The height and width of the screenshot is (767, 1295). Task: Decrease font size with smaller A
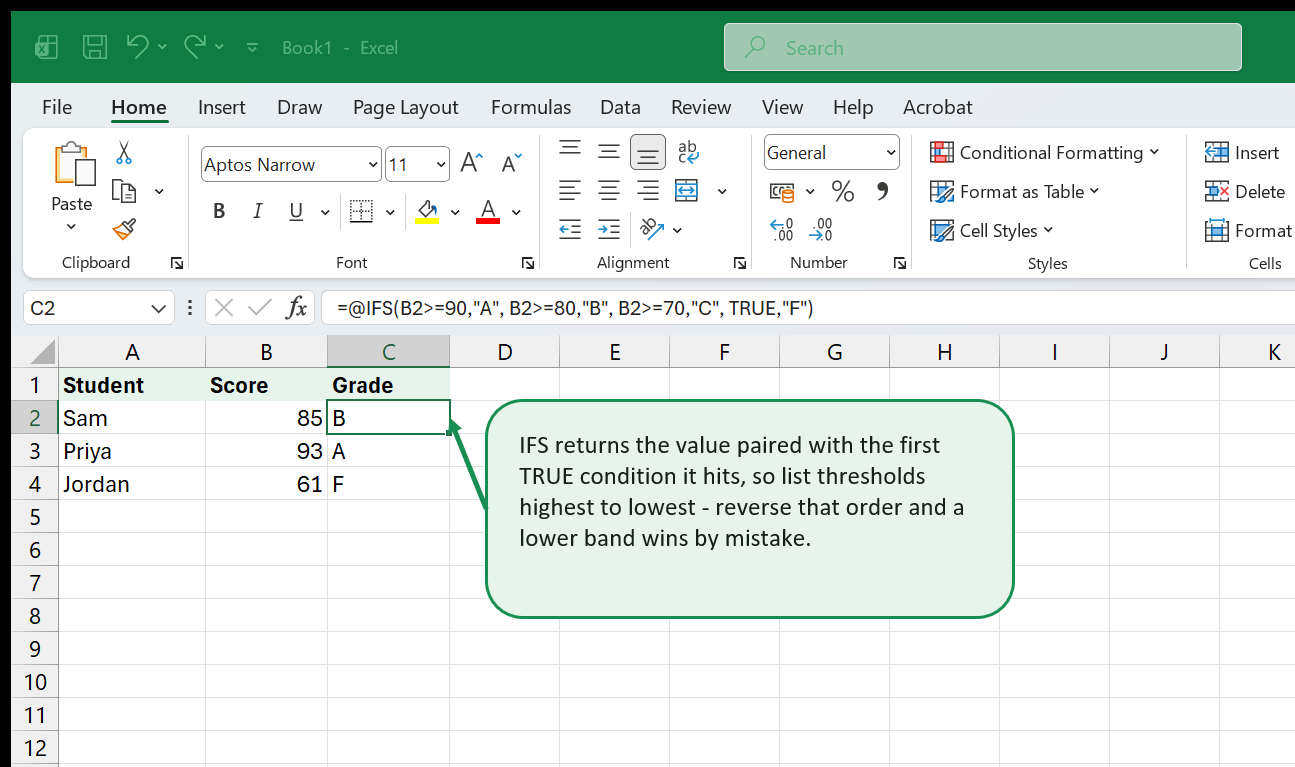coord(512,164)
